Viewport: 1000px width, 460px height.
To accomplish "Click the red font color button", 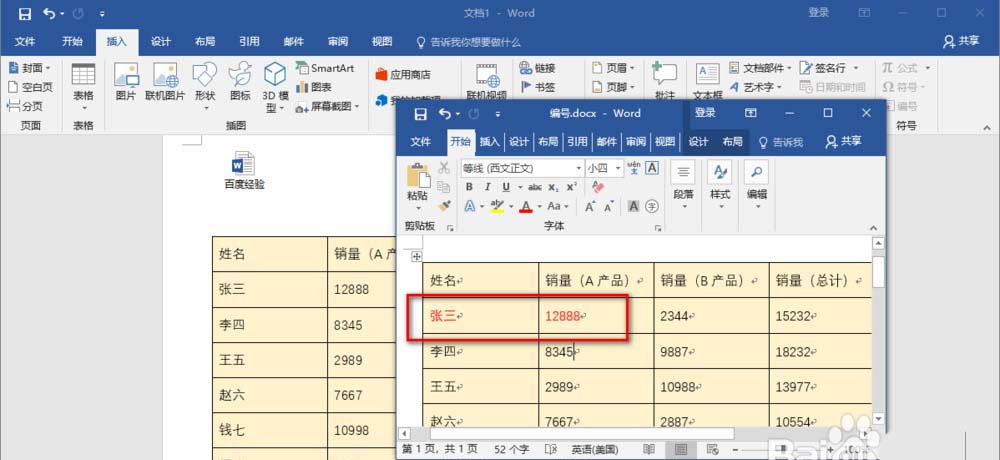I will pyautogui.click(x=526, y=207).
